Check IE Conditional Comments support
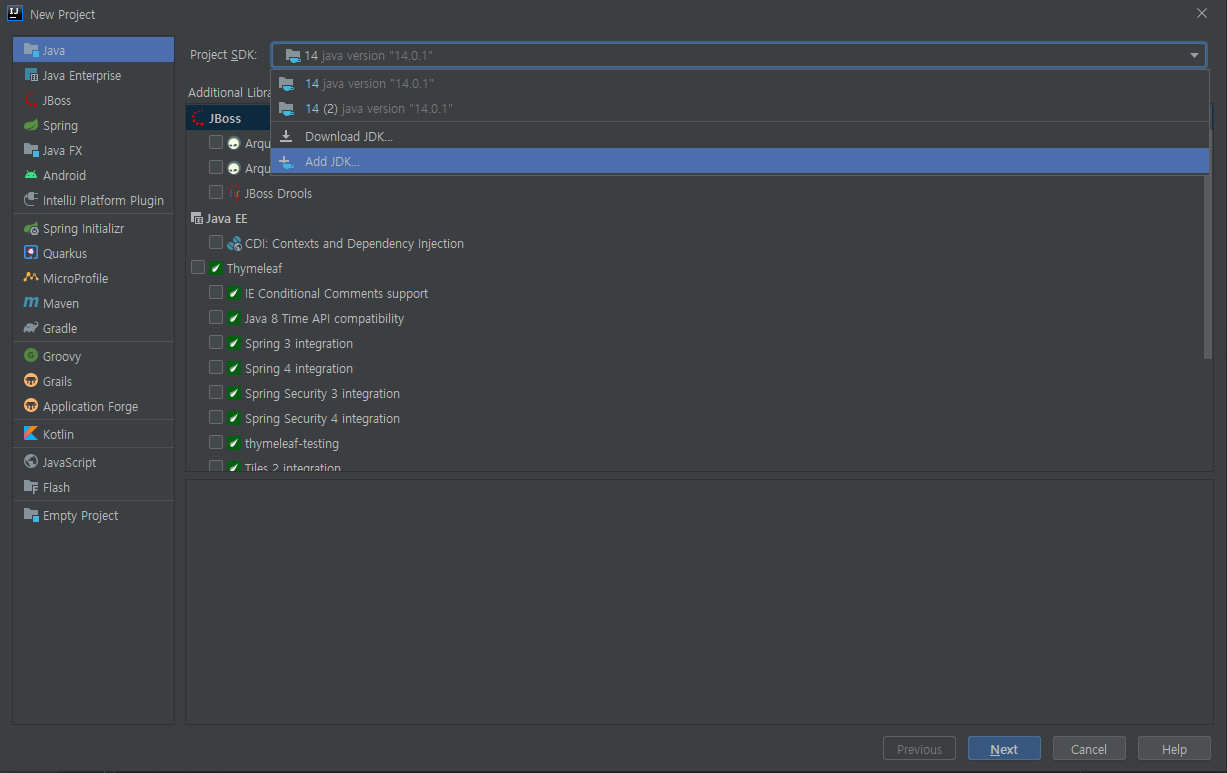The height and width of the screenshot is (773, 1227). tap(216, 292)
